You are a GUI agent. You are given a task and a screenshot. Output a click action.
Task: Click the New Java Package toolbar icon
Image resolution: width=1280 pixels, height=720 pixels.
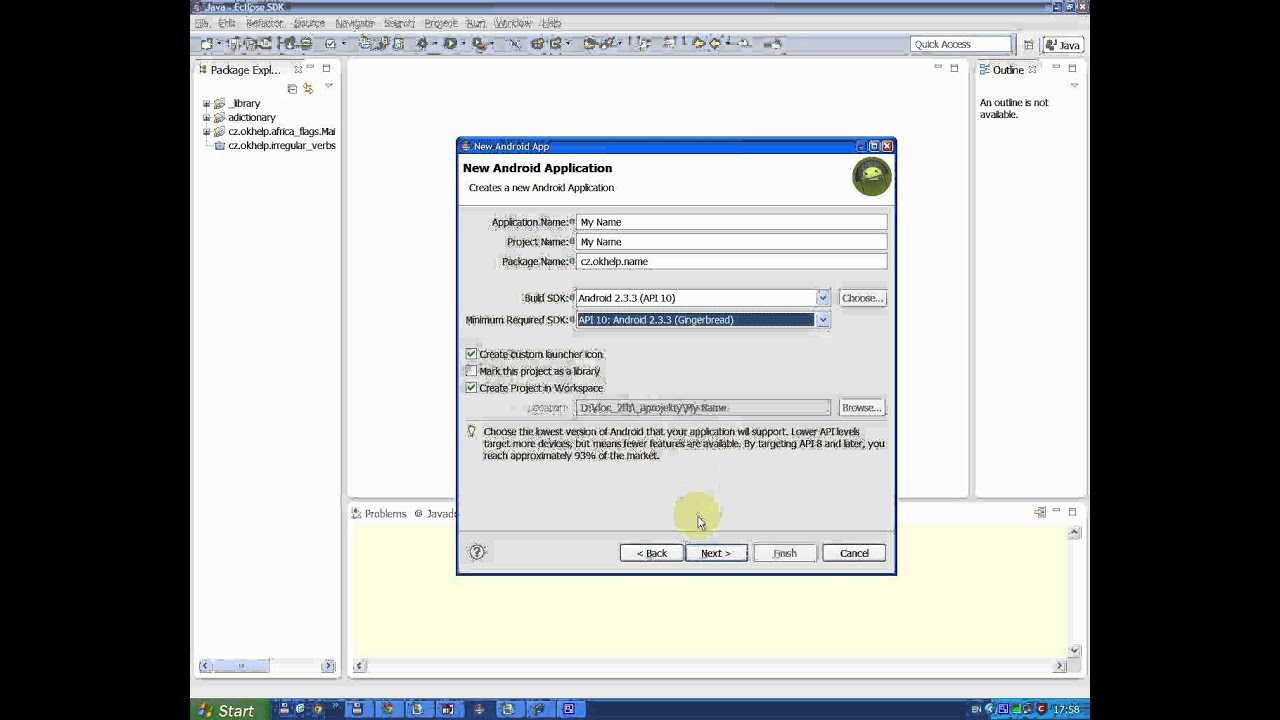538,44
